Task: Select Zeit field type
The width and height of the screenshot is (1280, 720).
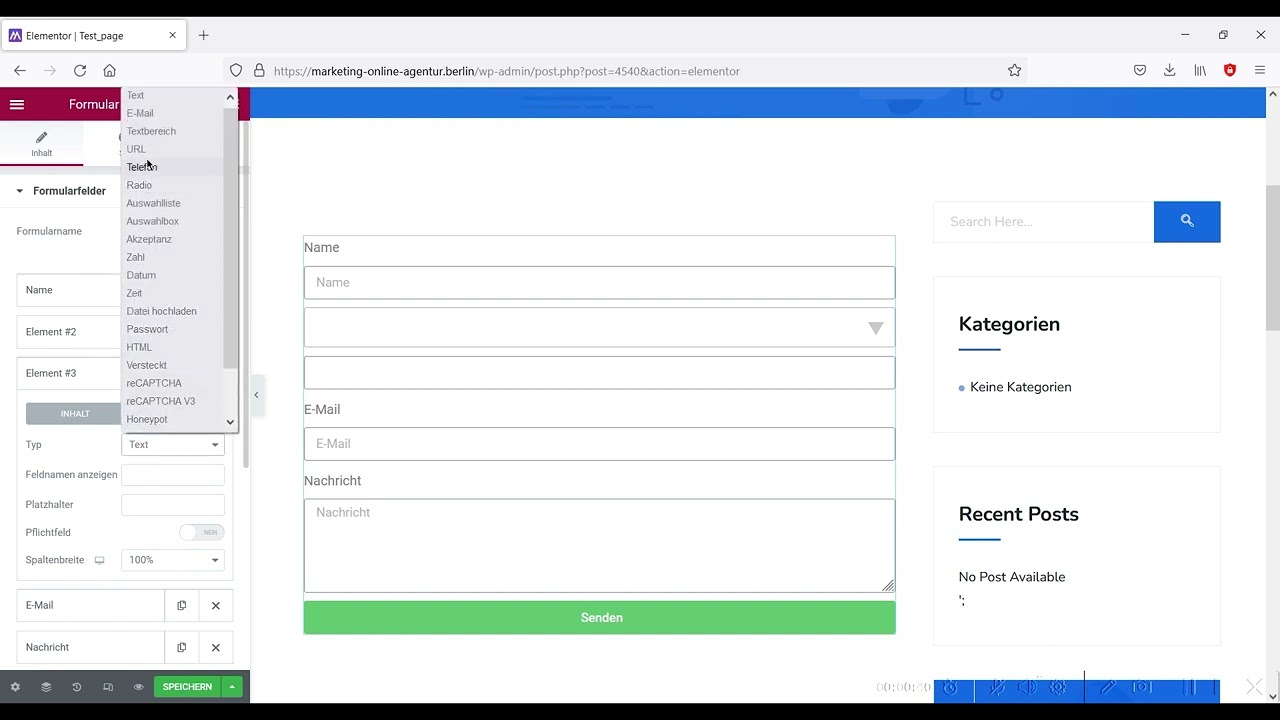Action: [x=134, y=293]
